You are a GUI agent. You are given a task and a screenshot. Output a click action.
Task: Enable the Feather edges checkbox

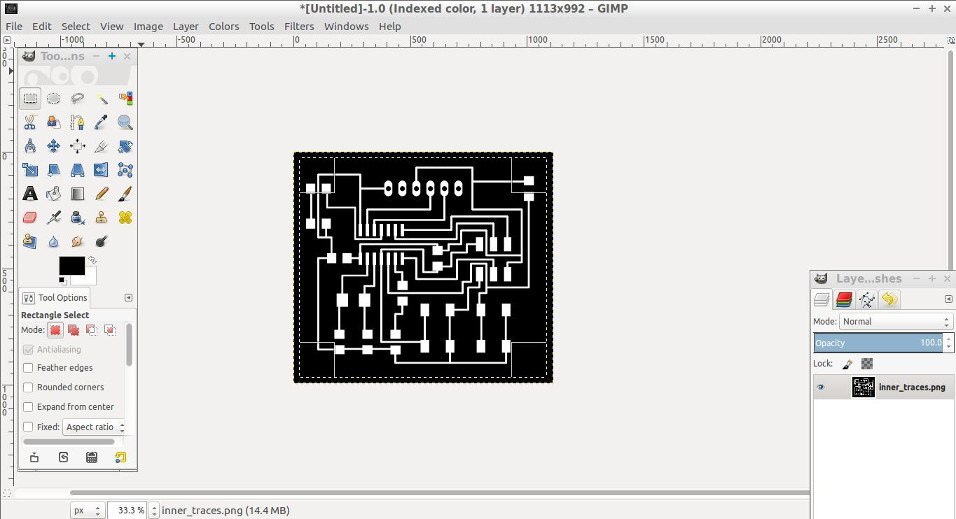point(28,368)
